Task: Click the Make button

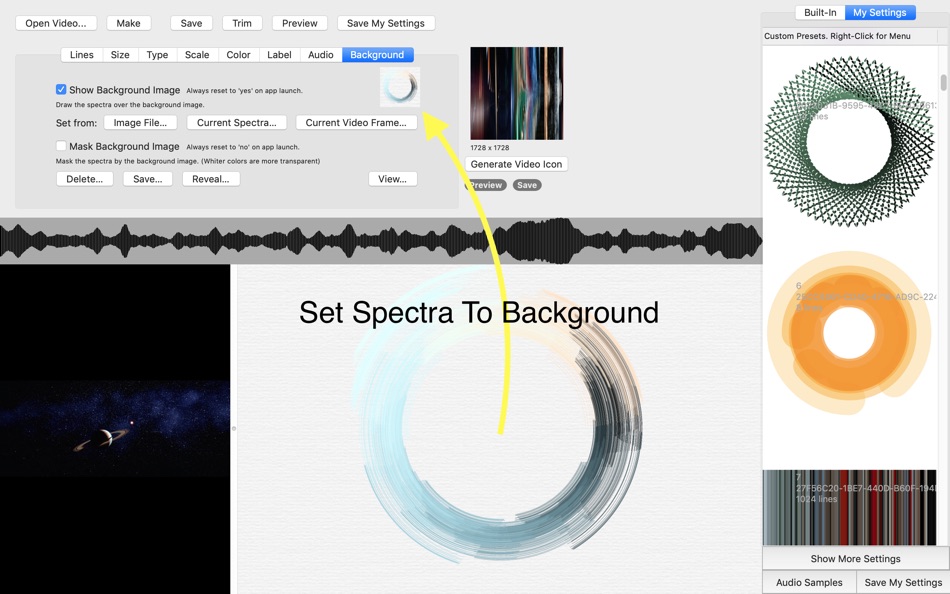Action: point(128,23)
